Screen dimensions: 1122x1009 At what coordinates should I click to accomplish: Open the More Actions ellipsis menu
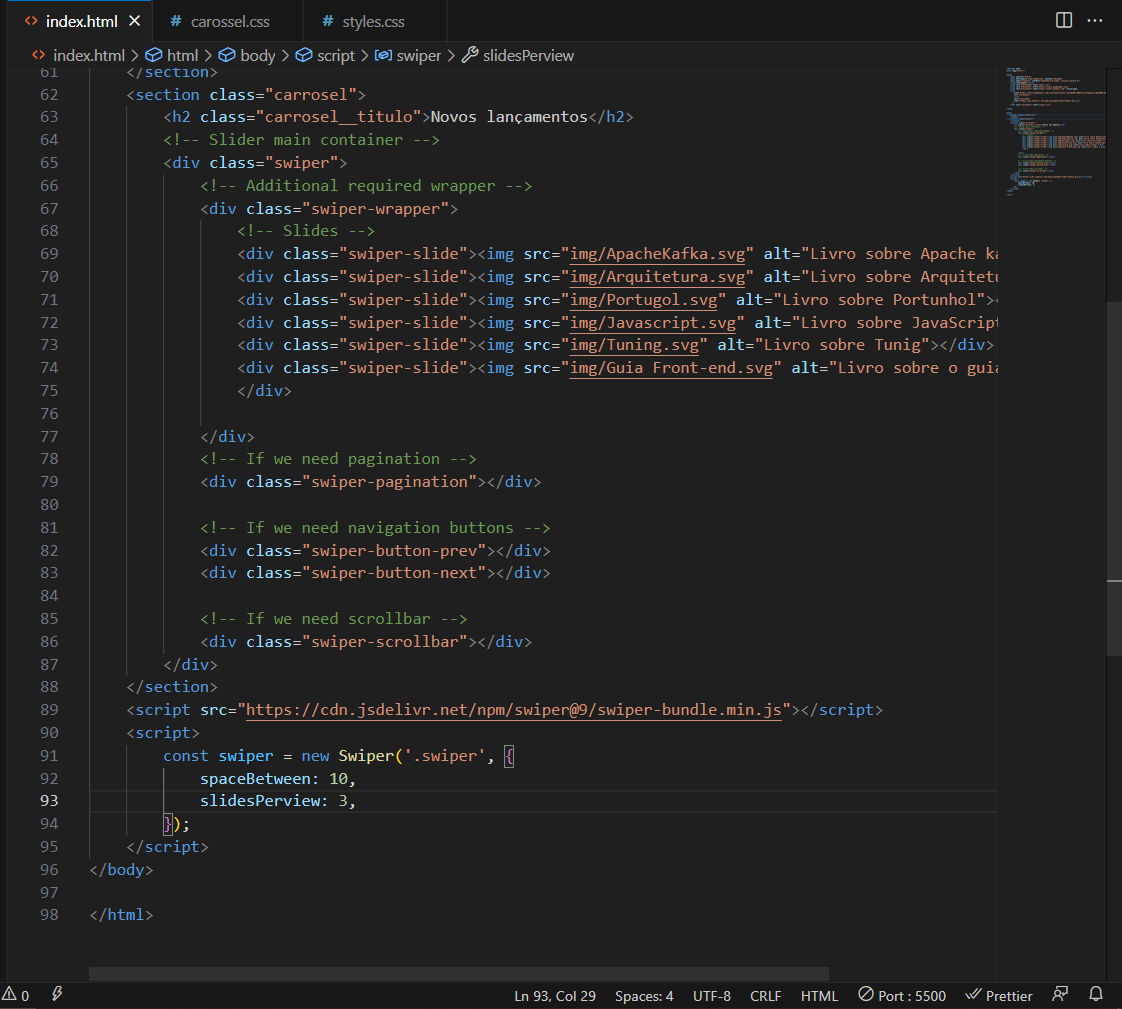(1094, 20)
